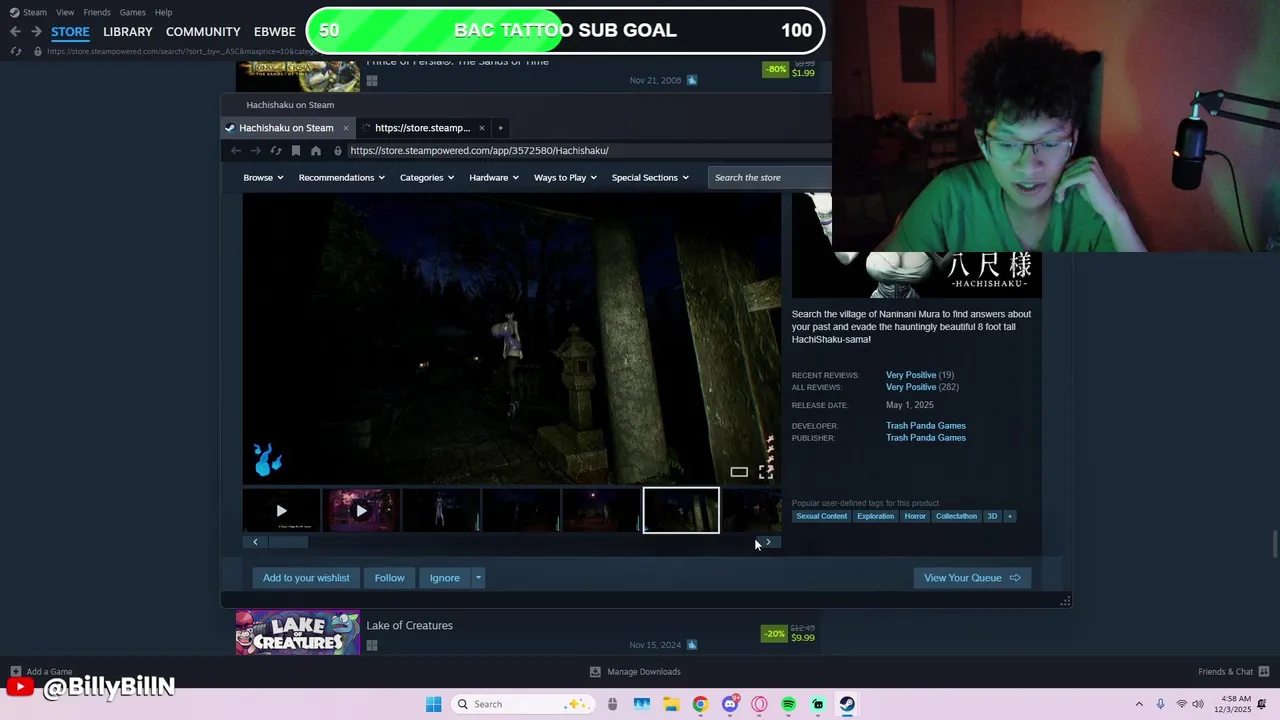Open the Browse store menu
This screenshot has width=1280, height=720.
[x=263, y=178]
